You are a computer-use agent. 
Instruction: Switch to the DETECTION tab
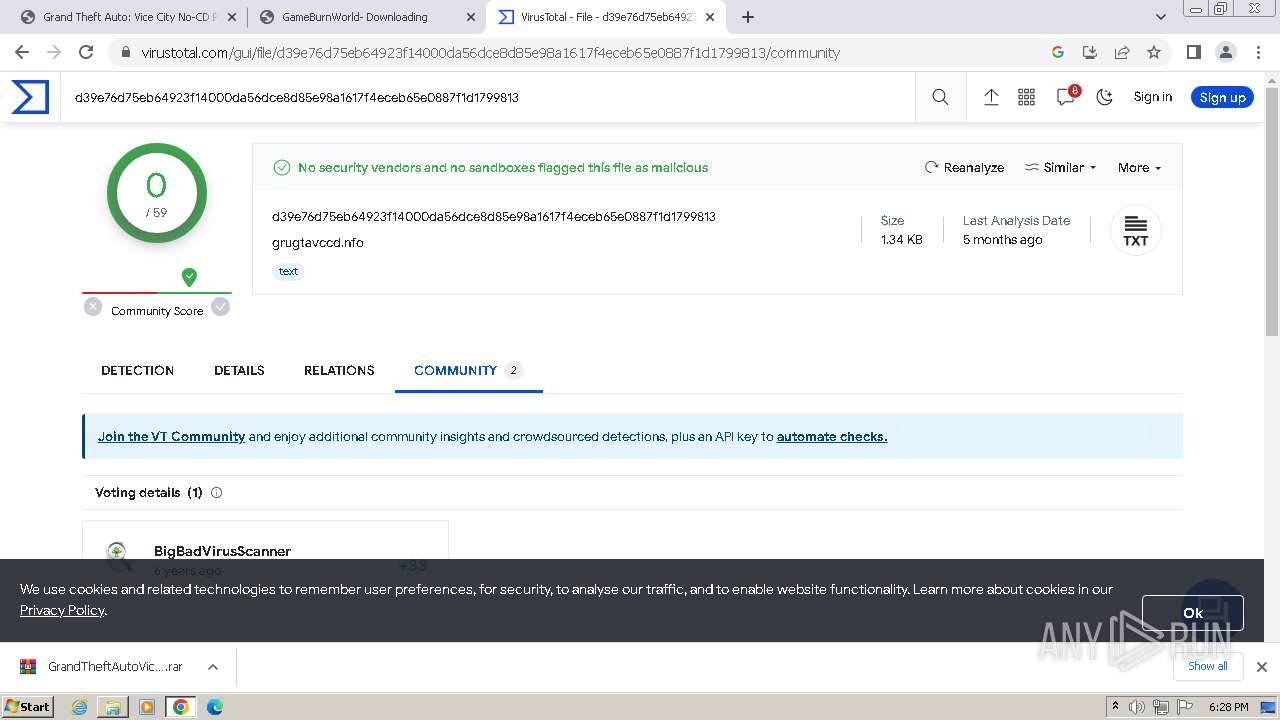click(137, 370)
